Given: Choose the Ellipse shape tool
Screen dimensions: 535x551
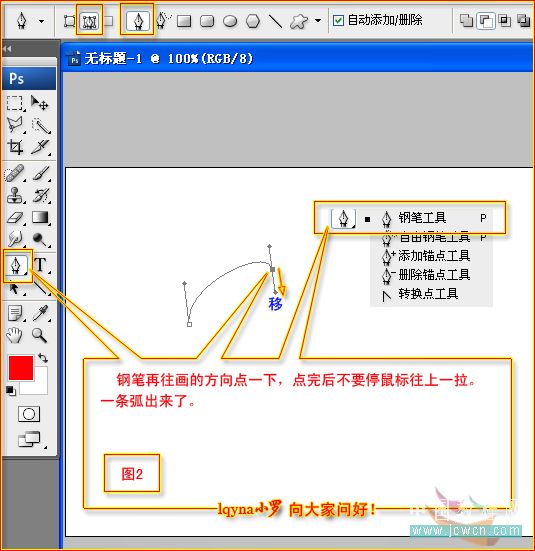Looking at the screenshot, I should [230, 21].
